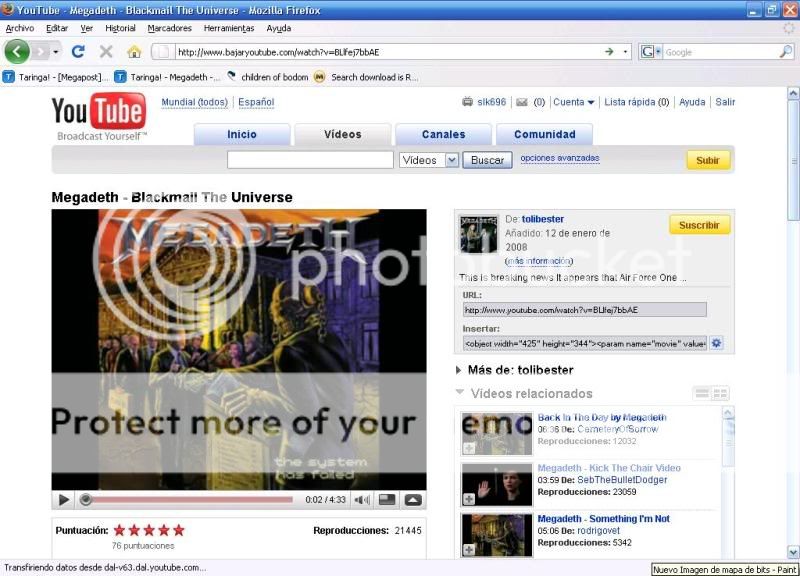Screen dimensions: 800x576
Task: Add Something I'm Not to quick list
Action: [469, 549]
